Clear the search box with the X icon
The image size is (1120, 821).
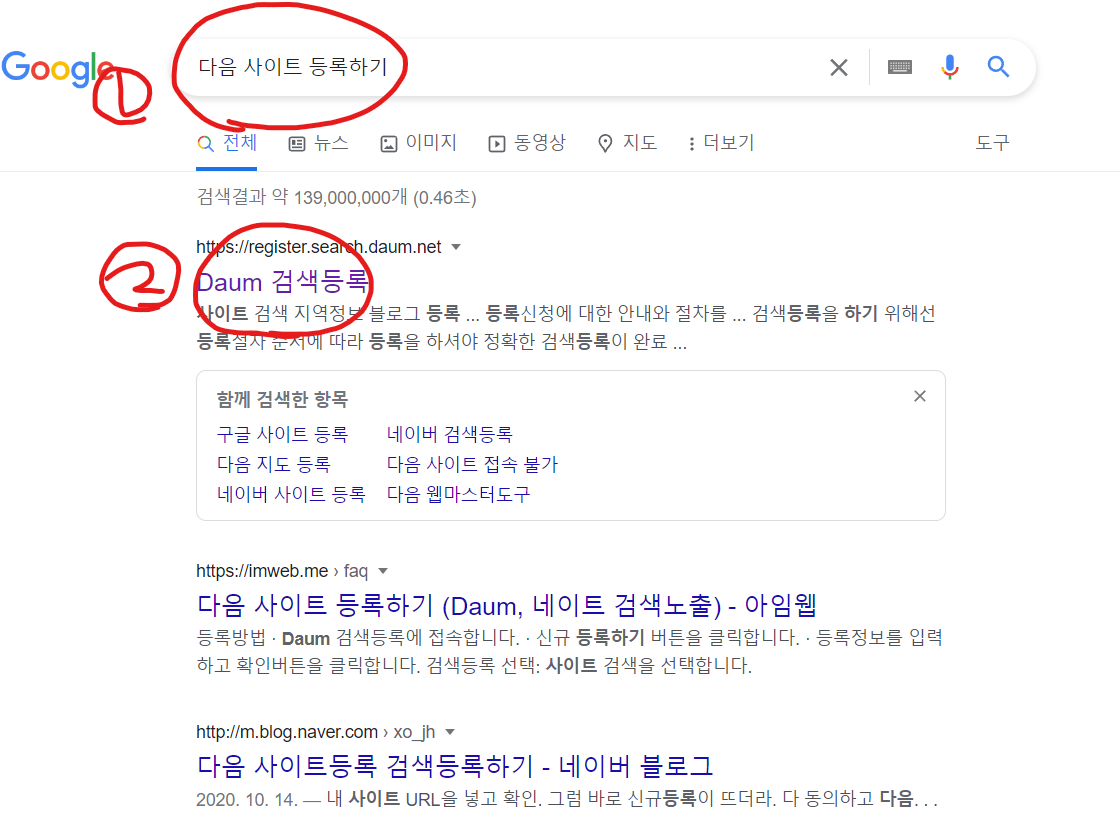click(x=839, y=67)
